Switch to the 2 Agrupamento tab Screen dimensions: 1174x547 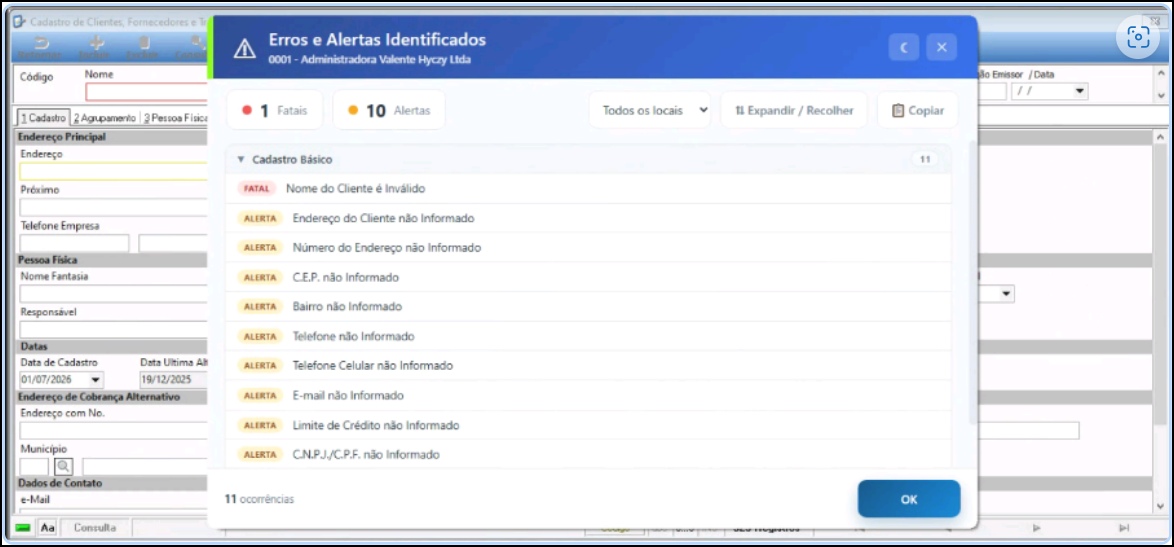[x=105, y=117]
